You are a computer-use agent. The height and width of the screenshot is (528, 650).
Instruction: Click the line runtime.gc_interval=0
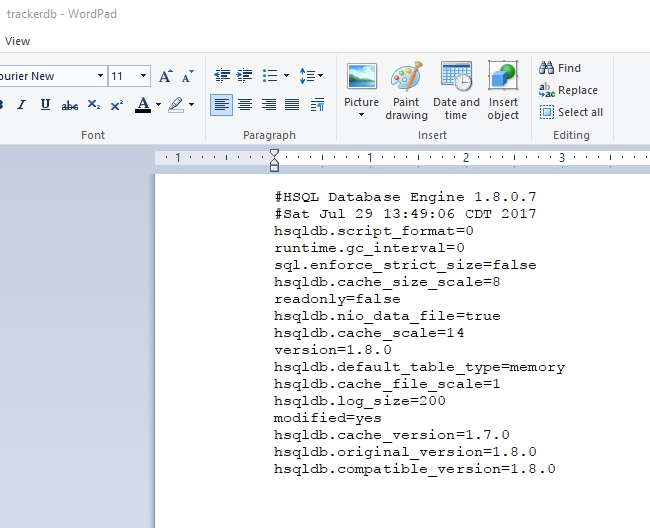click(x=369, y=248)
